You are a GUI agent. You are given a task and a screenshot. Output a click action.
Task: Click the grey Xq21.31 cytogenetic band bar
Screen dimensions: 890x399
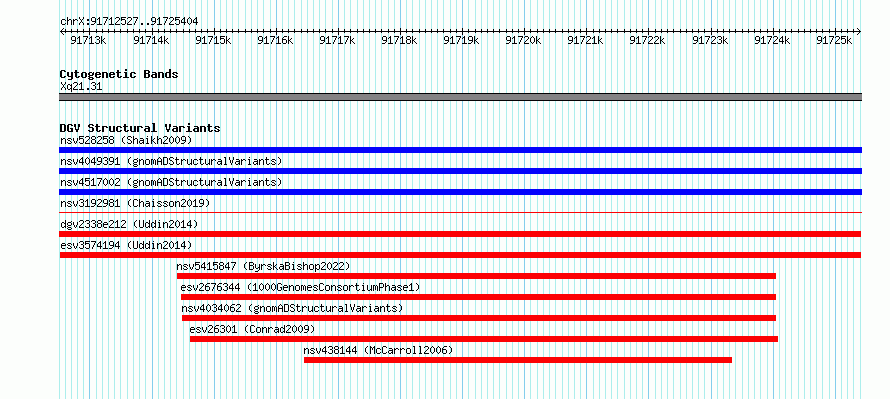(460, 97)
